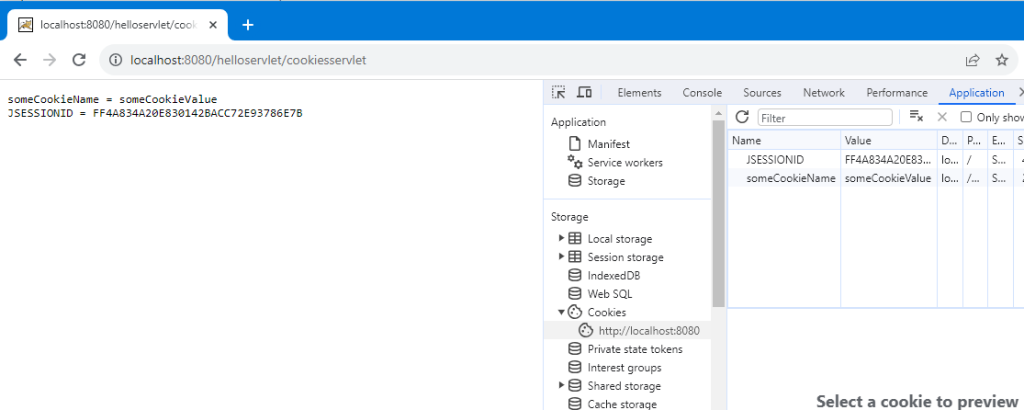Click the JSESSIONID line on the page

pos(155,113)
